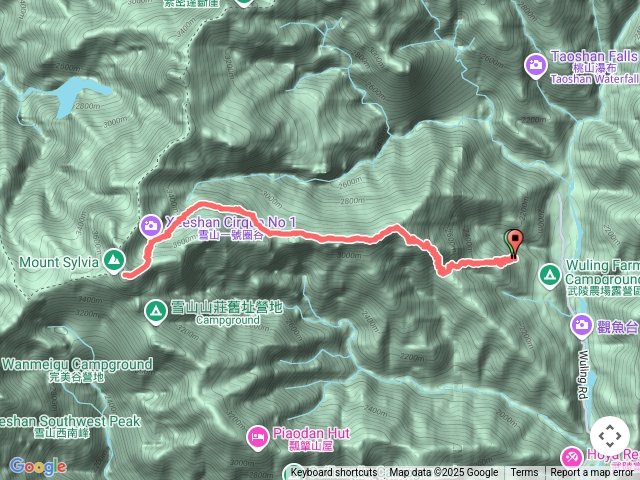
Task: Click the red route end pin
Action: tap(516, 244)
